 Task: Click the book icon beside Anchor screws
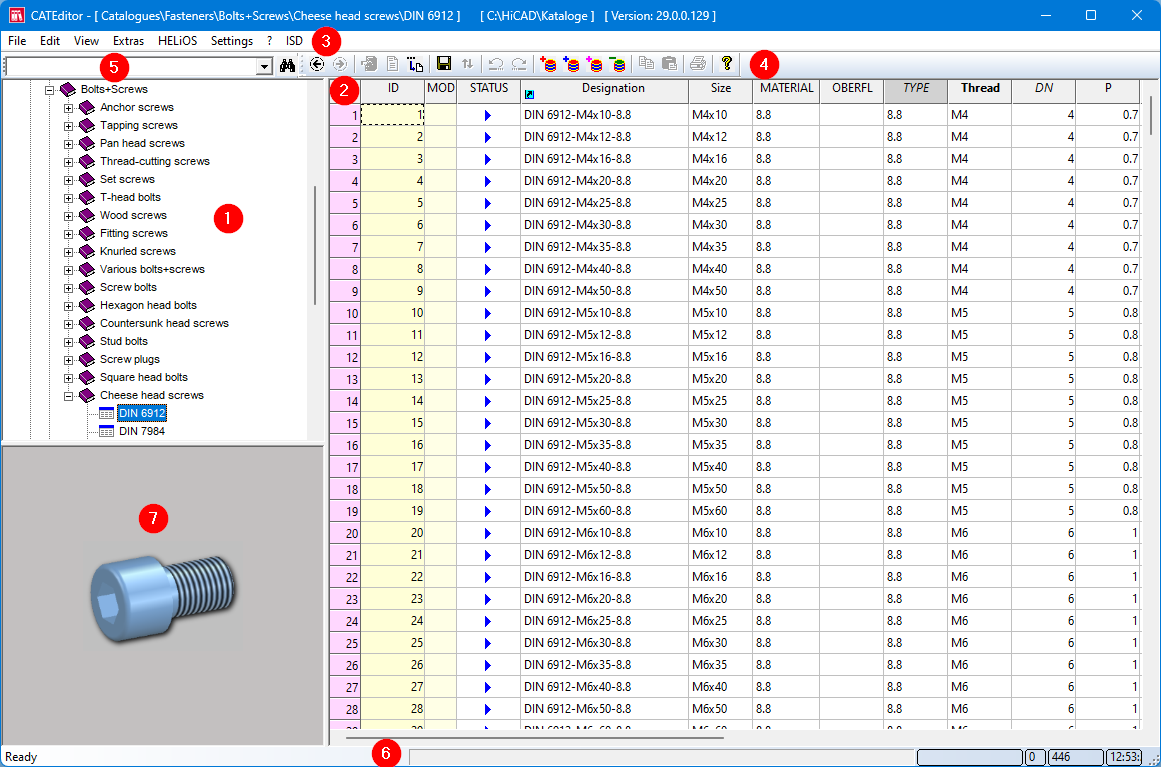[87, 107]
